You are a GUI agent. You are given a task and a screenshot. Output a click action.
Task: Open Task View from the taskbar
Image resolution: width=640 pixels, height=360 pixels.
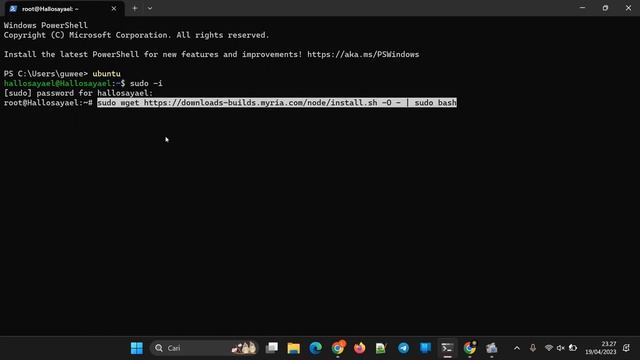click(271, 348)
